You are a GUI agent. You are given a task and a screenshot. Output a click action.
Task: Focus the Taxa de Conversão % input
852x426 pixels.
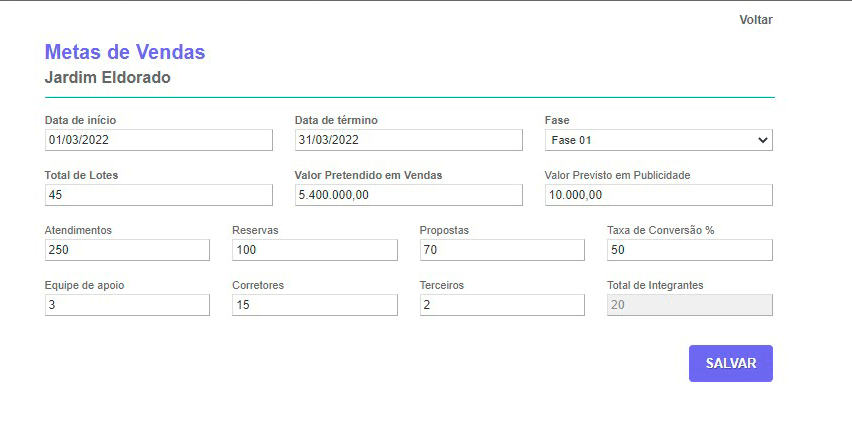(689, 250)
